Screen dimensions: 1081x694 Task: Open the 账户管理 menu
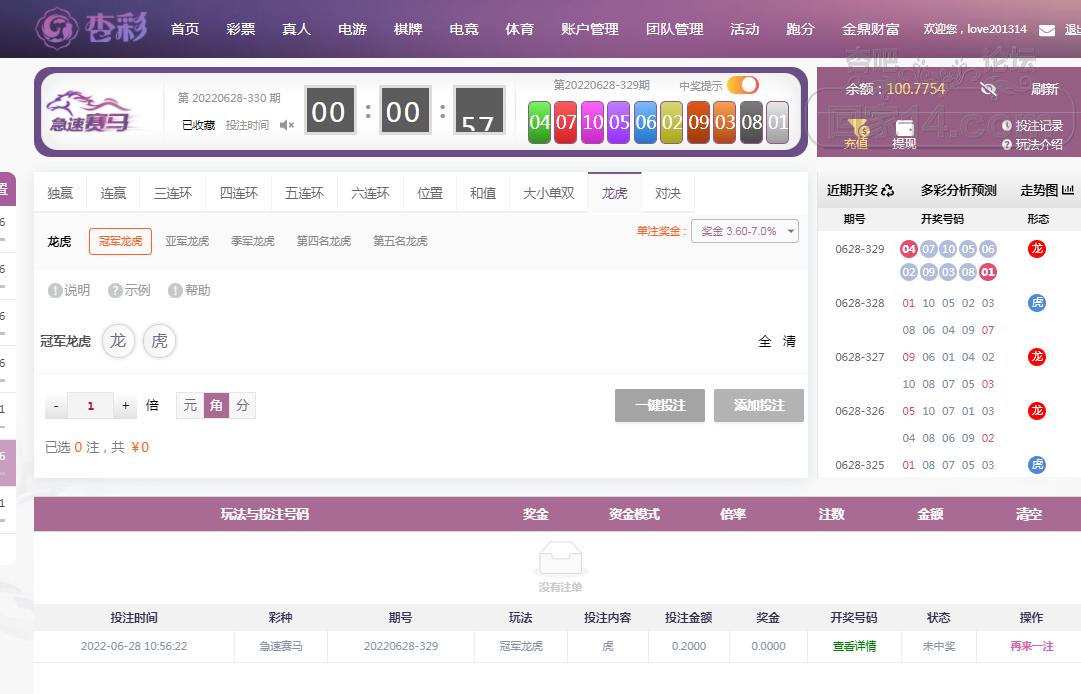tap(590, 29)
